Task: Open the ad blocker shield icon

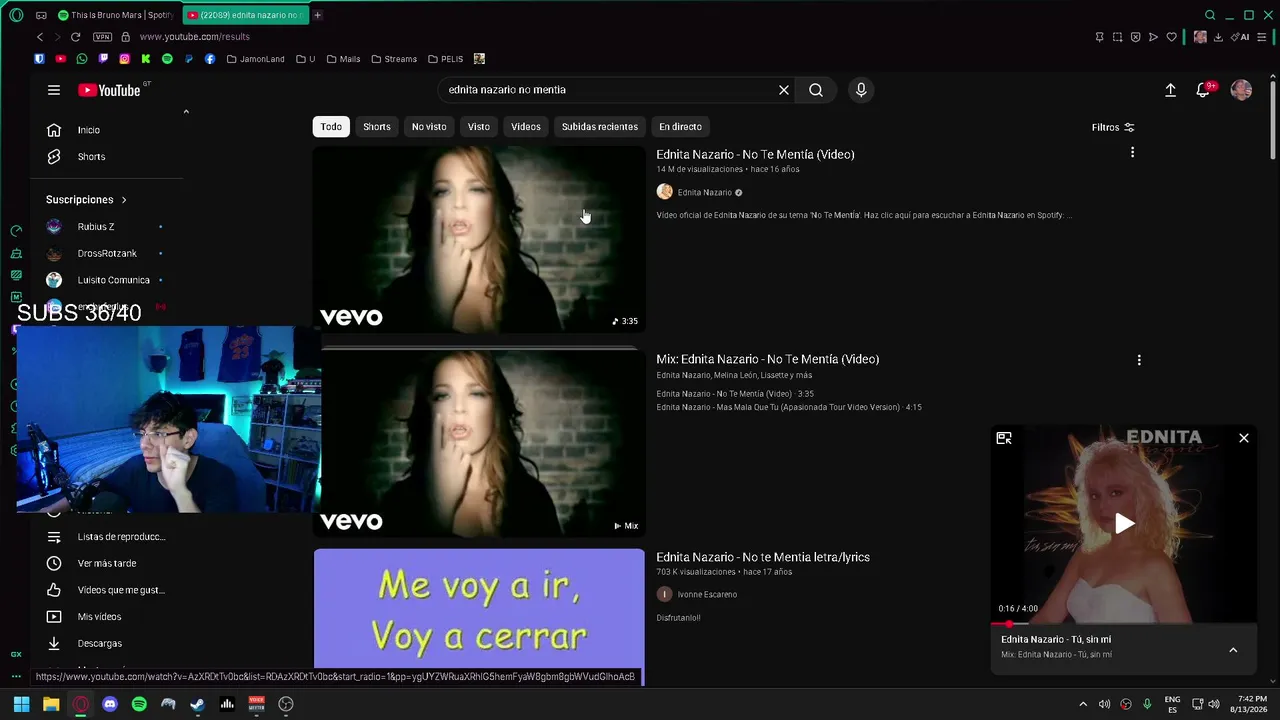Action: tap(1135, 37)
